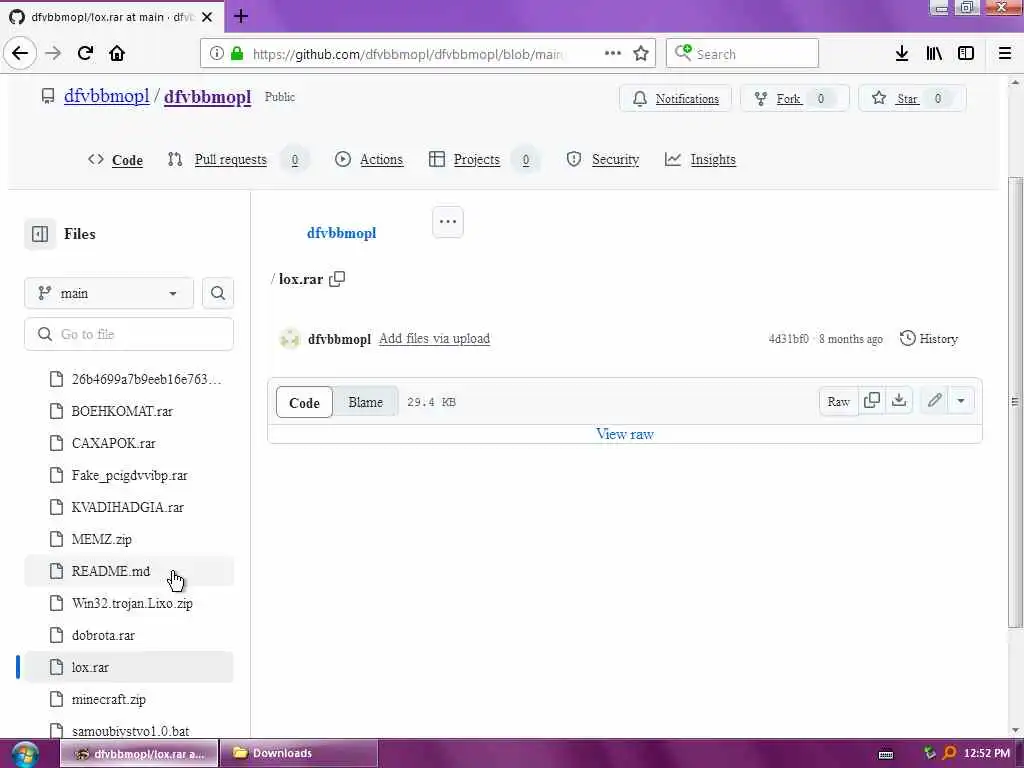Open dobrota.rar in the file tree
The width and height of the screenshot is (1024, 768).
click(x=129, y=635)
